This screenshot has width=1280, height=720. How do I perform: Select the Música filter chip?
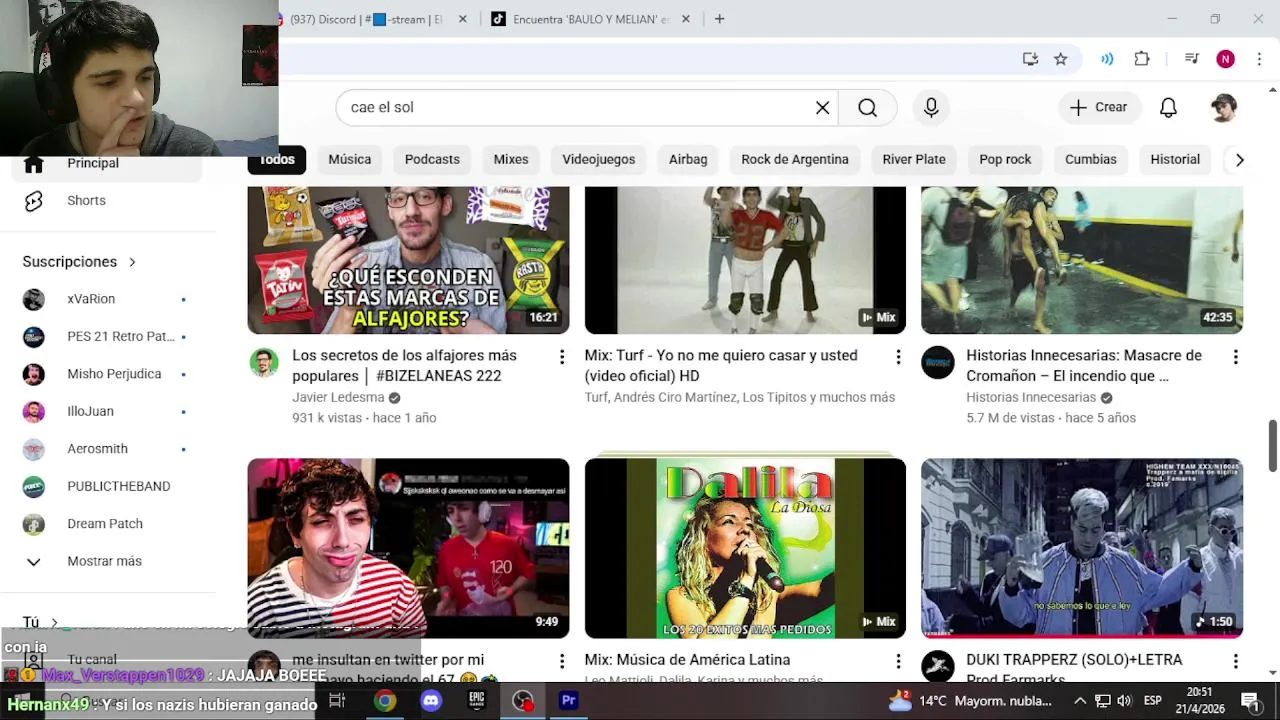coord(350,160)
